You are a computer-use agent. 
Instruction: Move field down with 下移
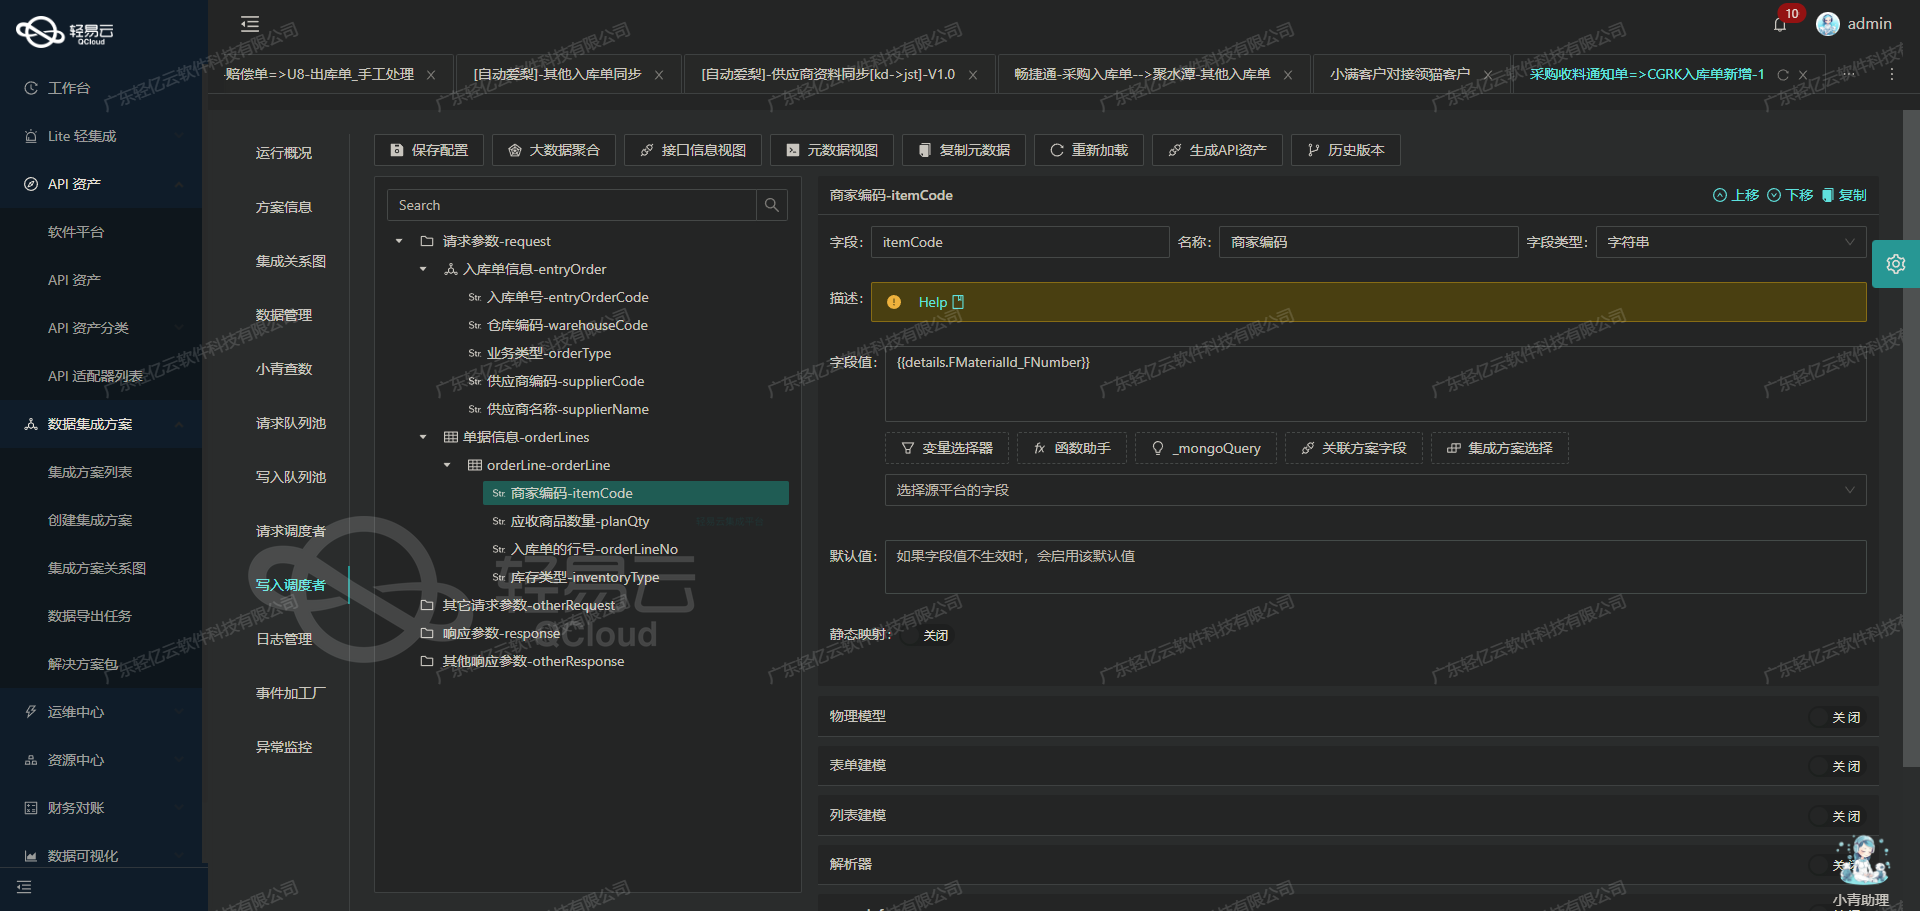click(x=1790, y=195)
